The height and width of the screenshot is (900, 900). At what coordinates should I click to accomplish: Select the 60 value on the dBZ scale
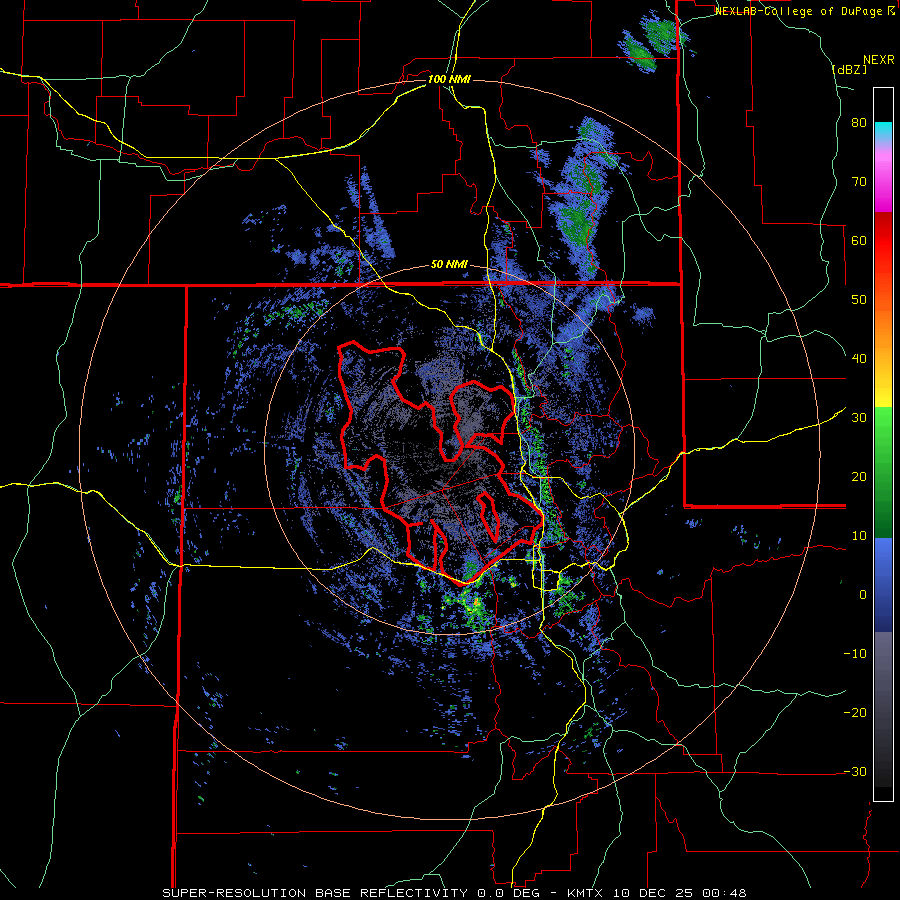(x=859, y=240)
